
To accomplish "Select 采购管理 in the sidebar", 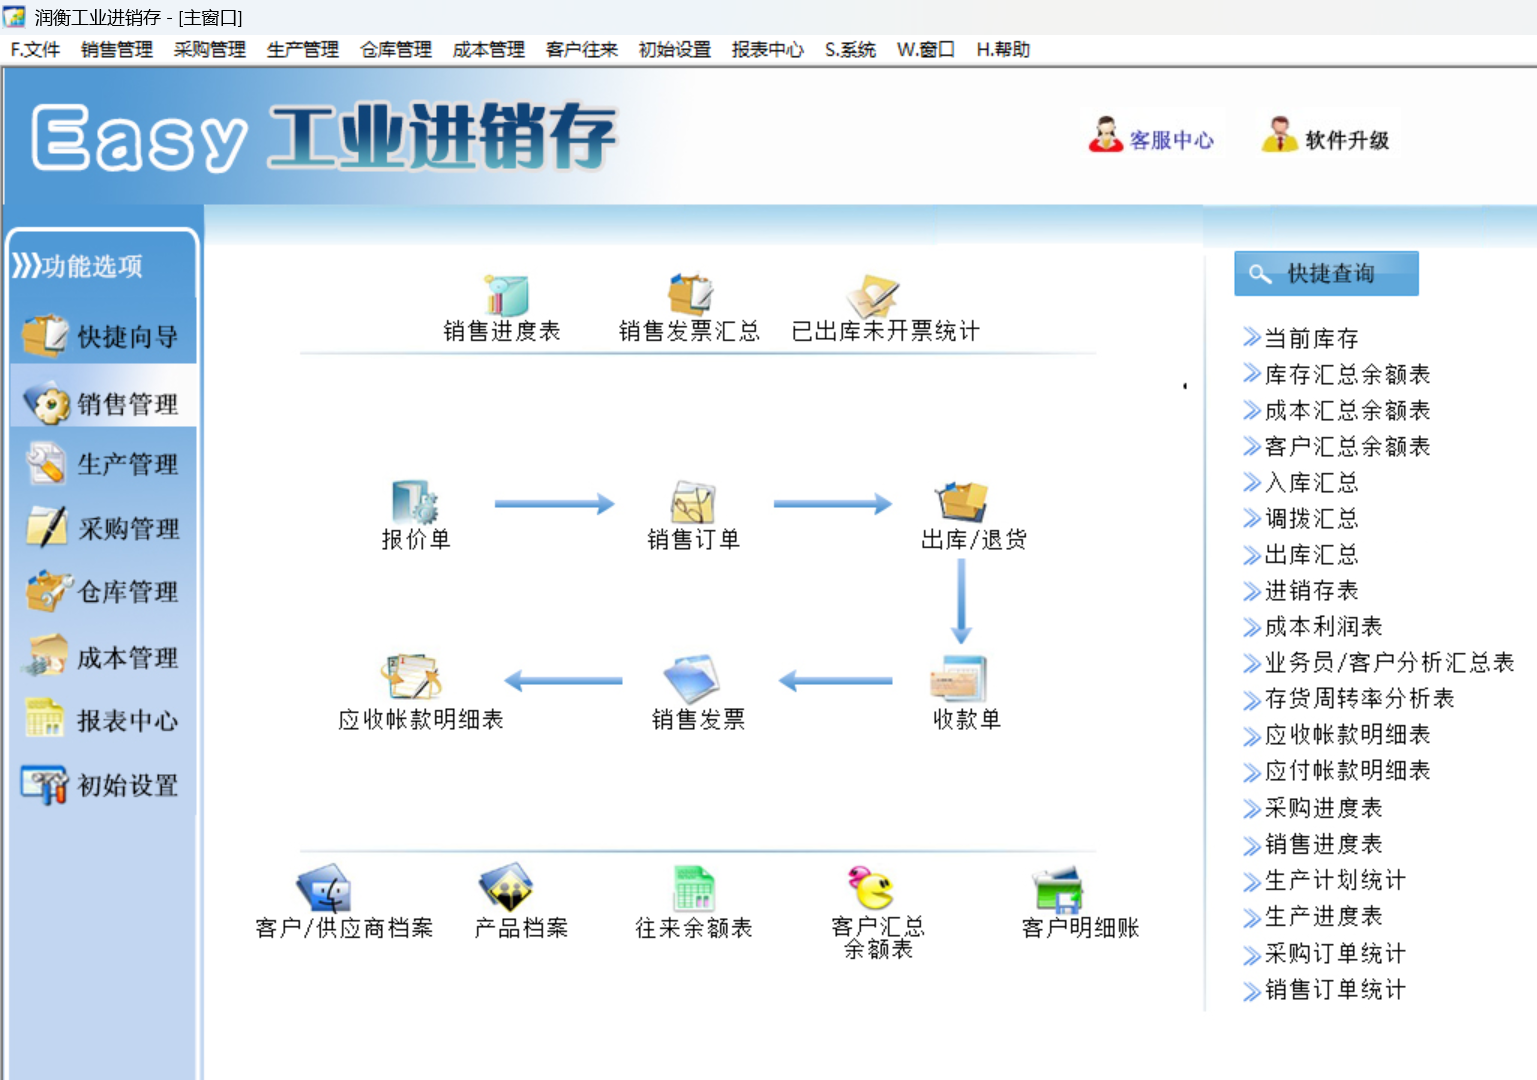I will 103,528.
